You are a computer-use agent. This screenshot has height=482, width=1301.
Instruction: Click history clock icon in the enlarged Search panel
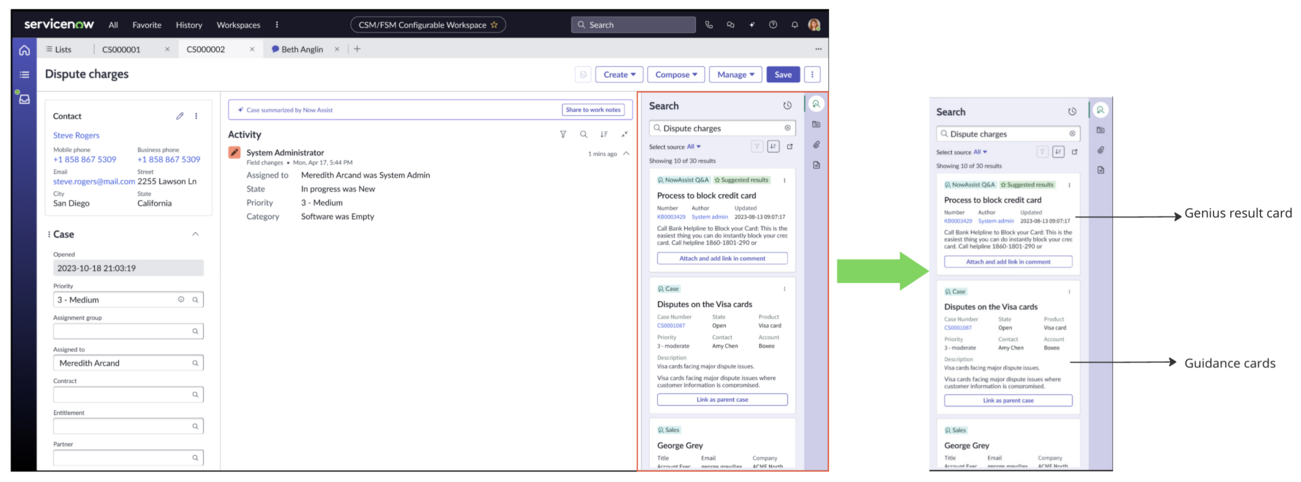[1072, 112]
